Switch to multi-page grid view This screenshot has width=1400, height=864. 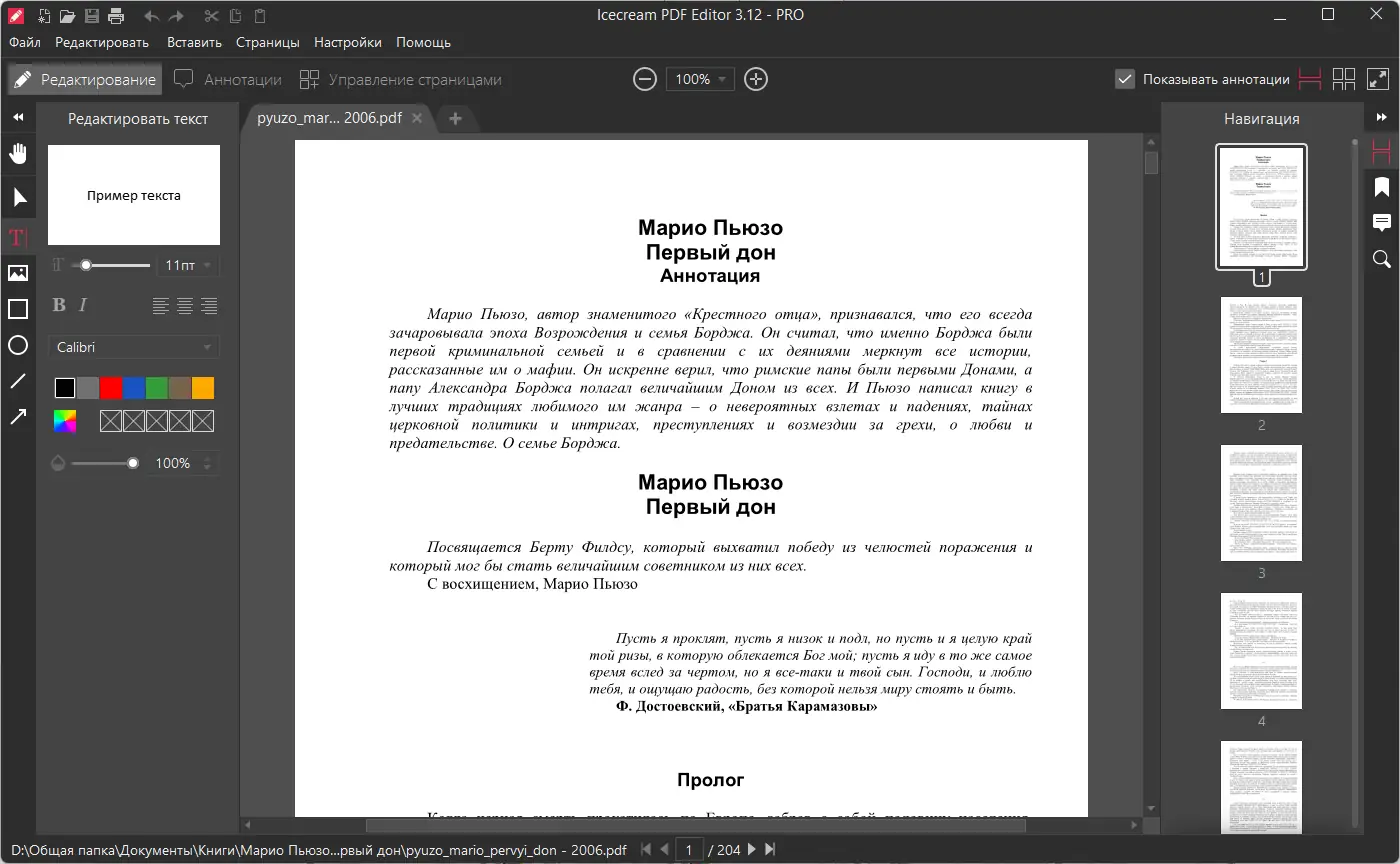(x=1344, y=79)
